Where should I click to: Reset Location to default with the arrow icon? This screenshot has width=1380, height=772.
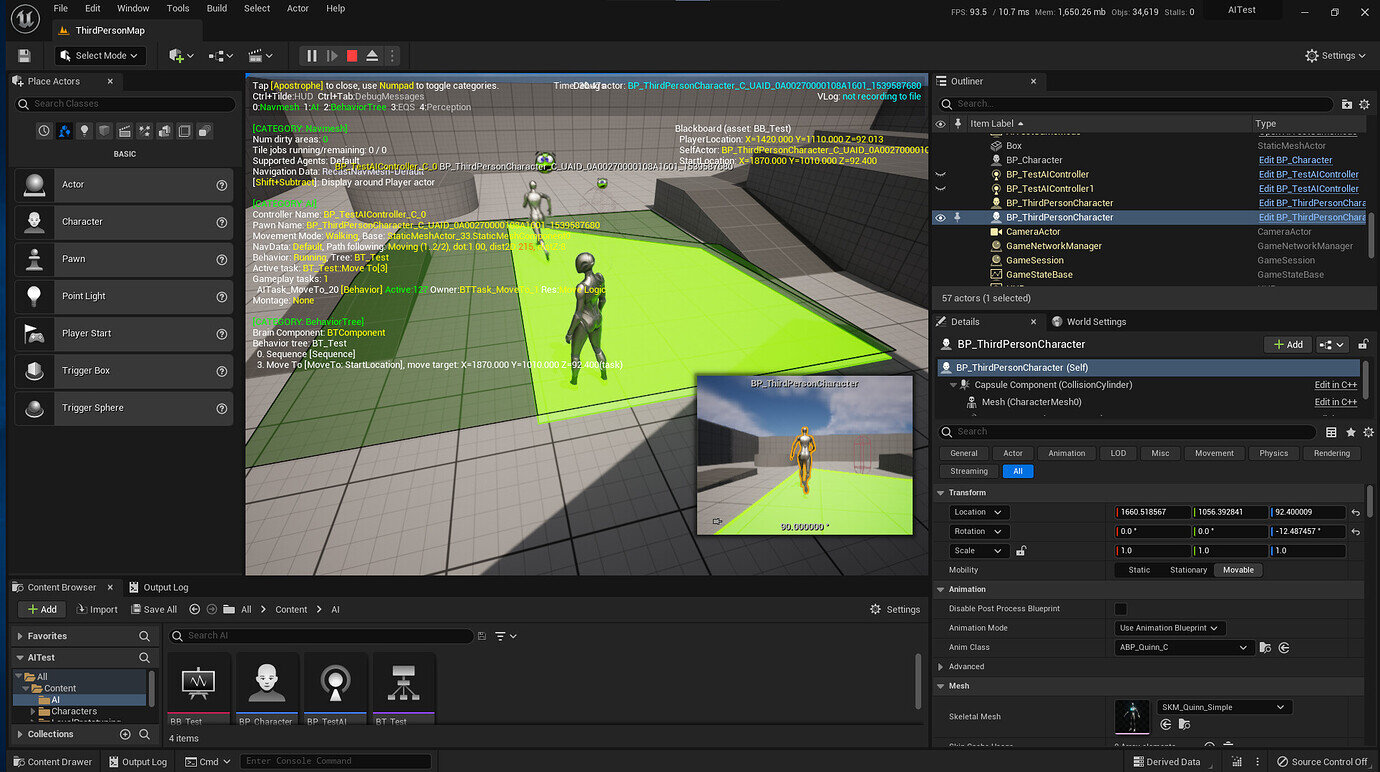[x=1355, y=512]
